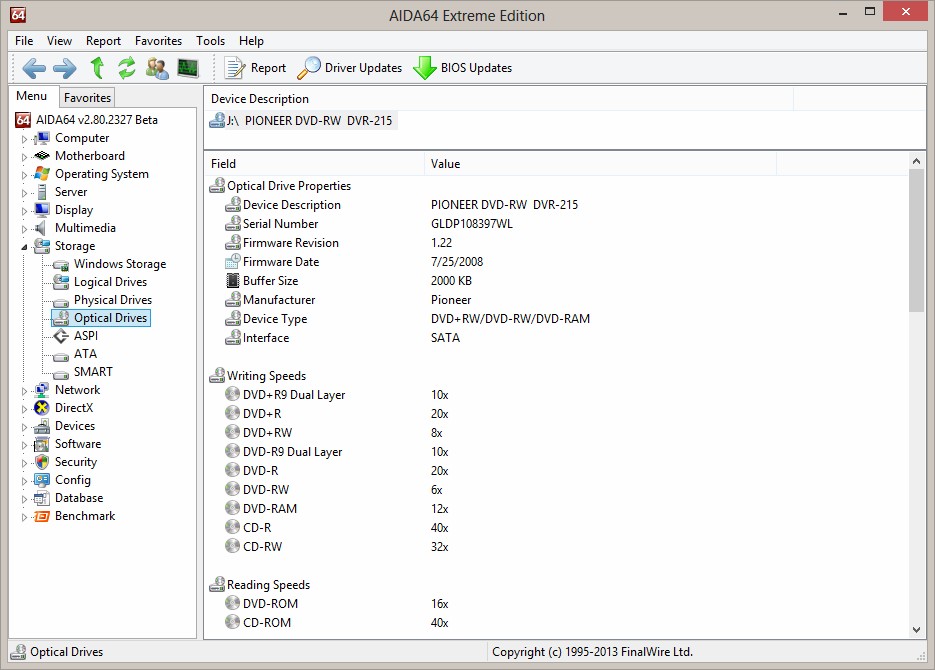The height and width of the screenshot is (670, 935).
Task: Switch to the Favorites tab
Action: 88,97
